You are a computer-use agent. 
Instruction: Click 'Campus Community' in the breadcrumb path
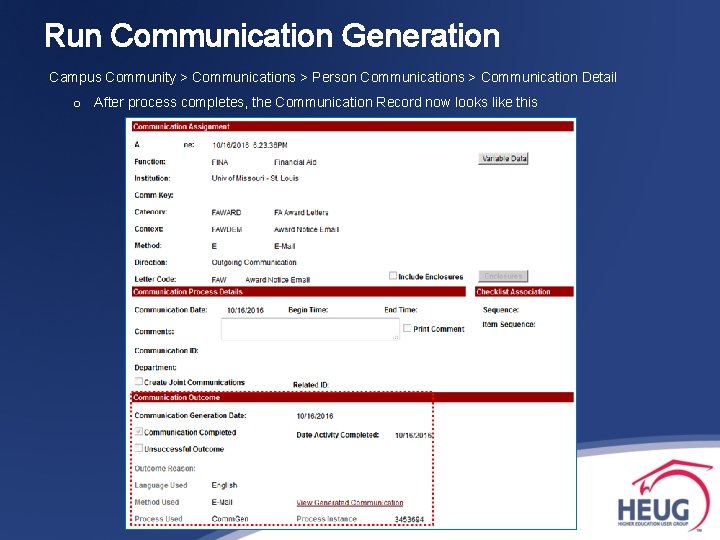(x=112, y=77)
